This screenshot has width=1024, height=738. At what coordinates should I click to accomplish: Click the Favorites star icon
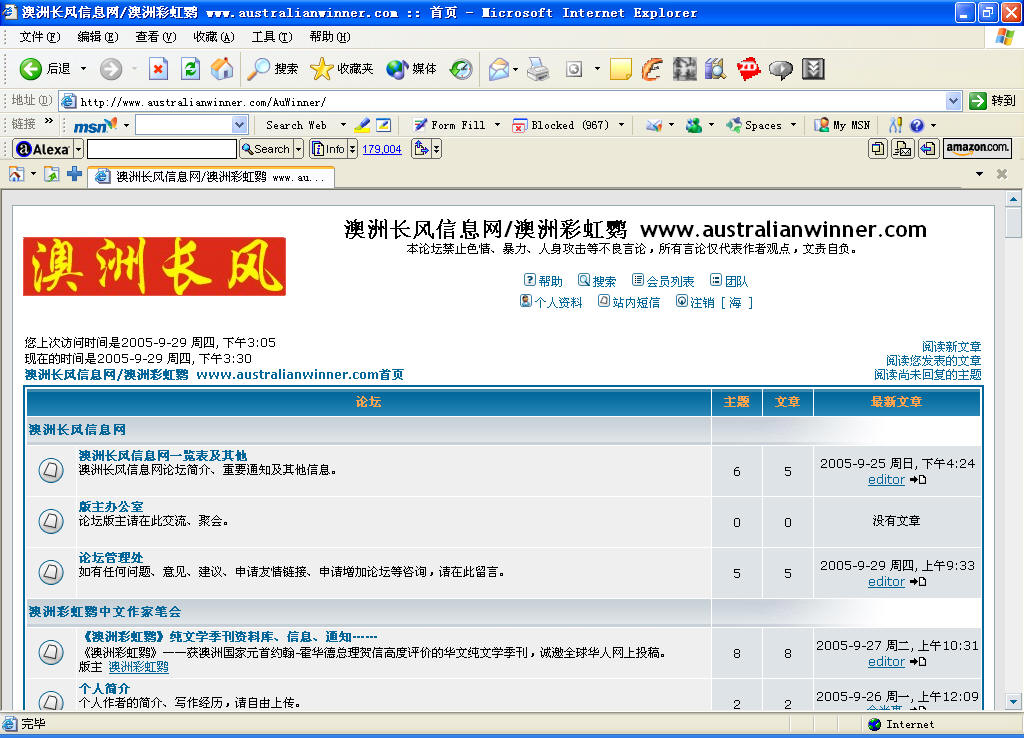coord(321,69)
